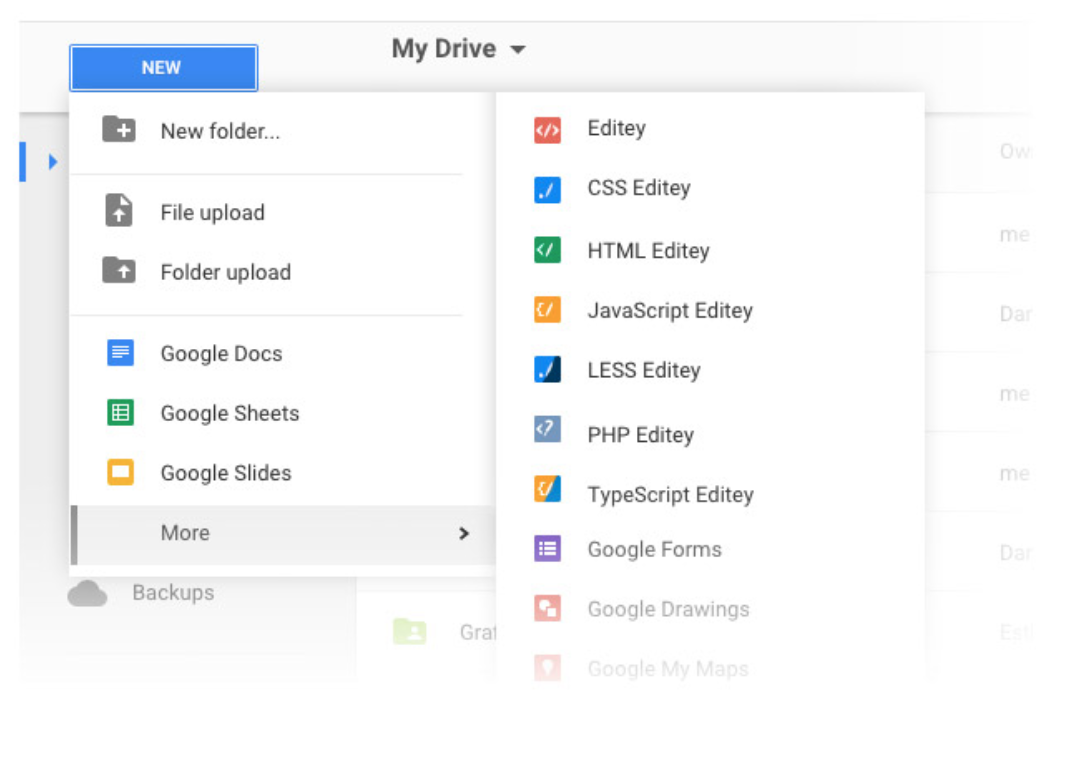Click the yellow Google Slides icon

[x=121, y=472]
